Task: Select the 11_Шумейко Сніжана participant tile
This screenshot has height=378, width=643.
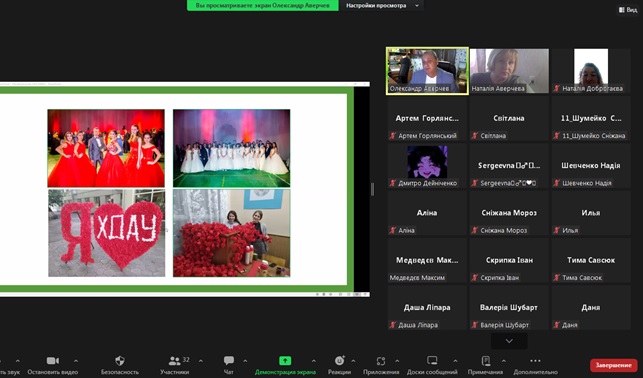Action: click(x=591, y=118)
